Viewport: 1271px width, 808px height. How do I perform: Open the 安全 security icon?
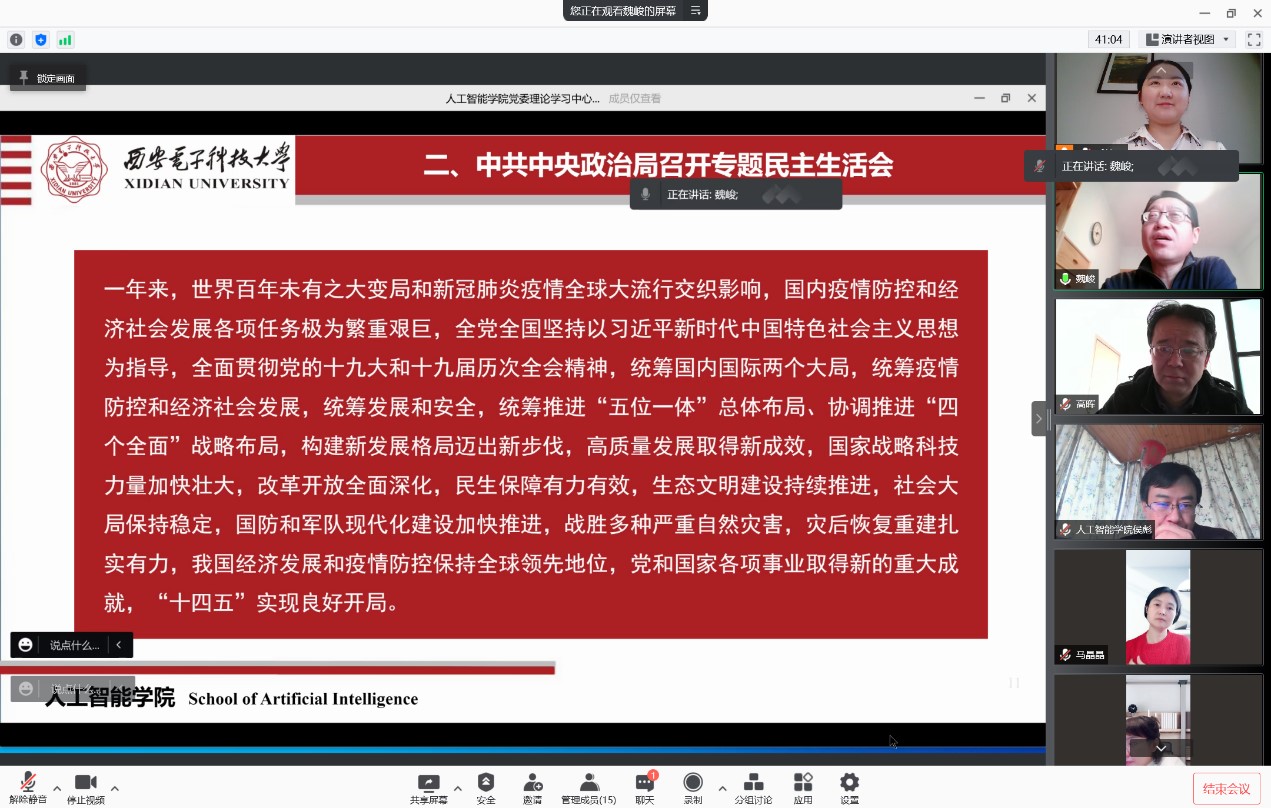click(486, 787)
